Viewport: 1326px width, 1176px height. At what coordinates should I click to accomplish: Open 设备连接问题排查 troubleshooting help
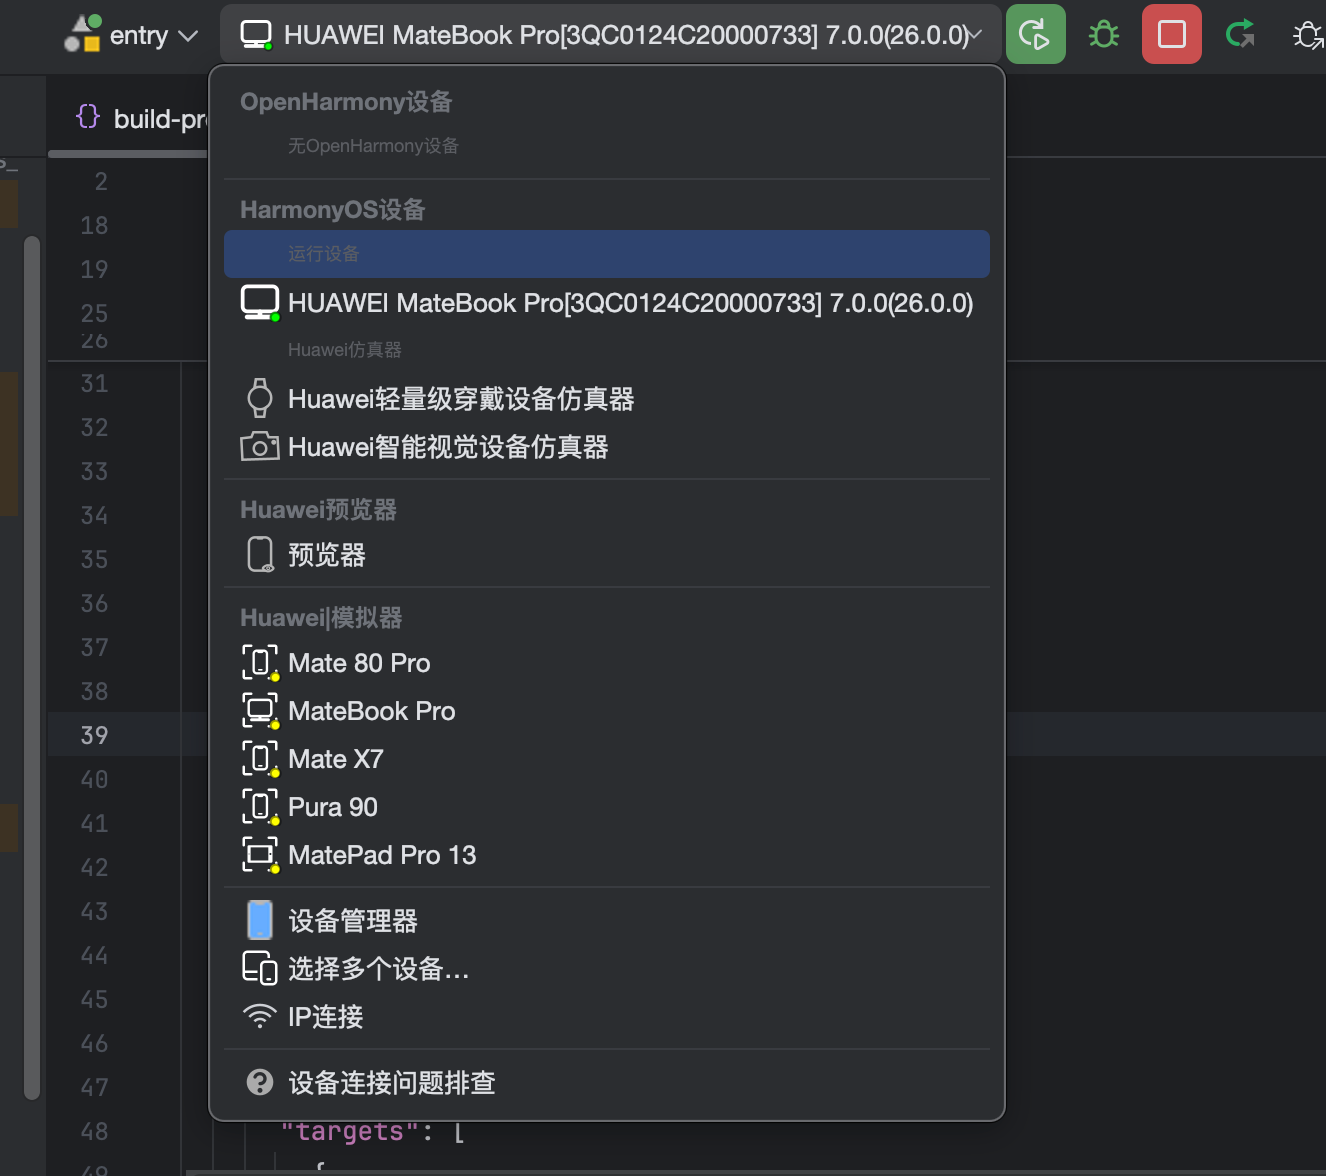[x=607, y=1083]
